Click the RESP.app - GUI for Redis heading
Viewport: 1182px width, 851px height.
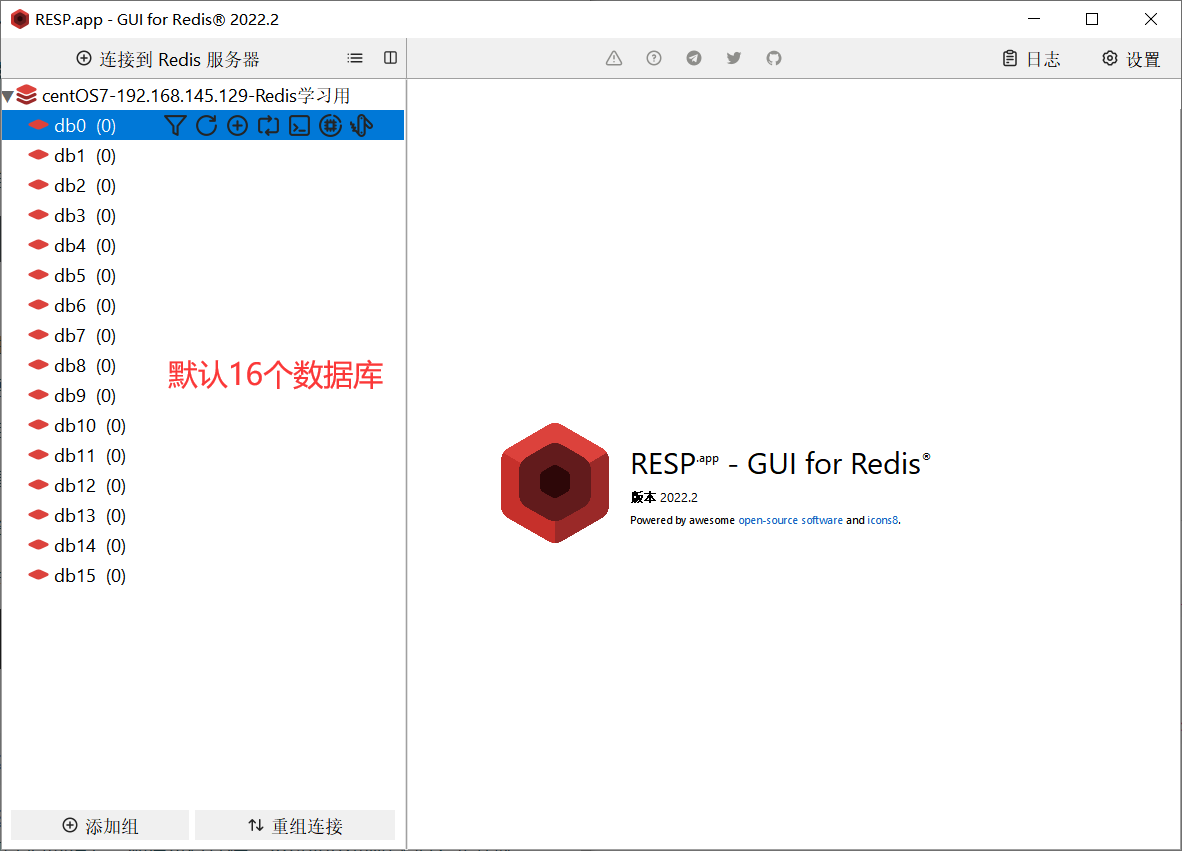[780, 464]
